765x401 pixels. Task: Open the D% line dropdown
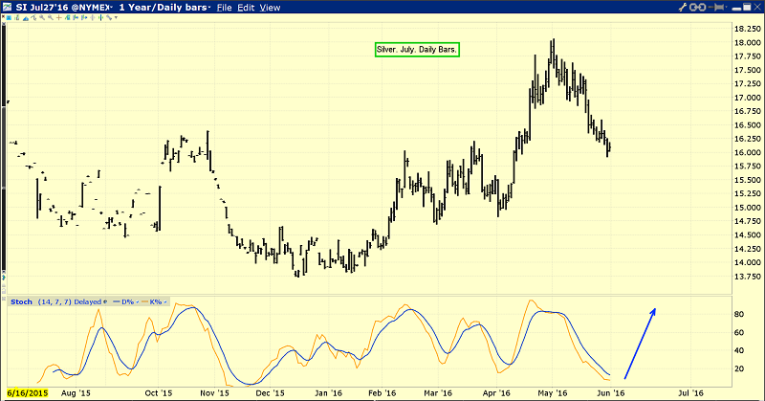pos(137,302)
